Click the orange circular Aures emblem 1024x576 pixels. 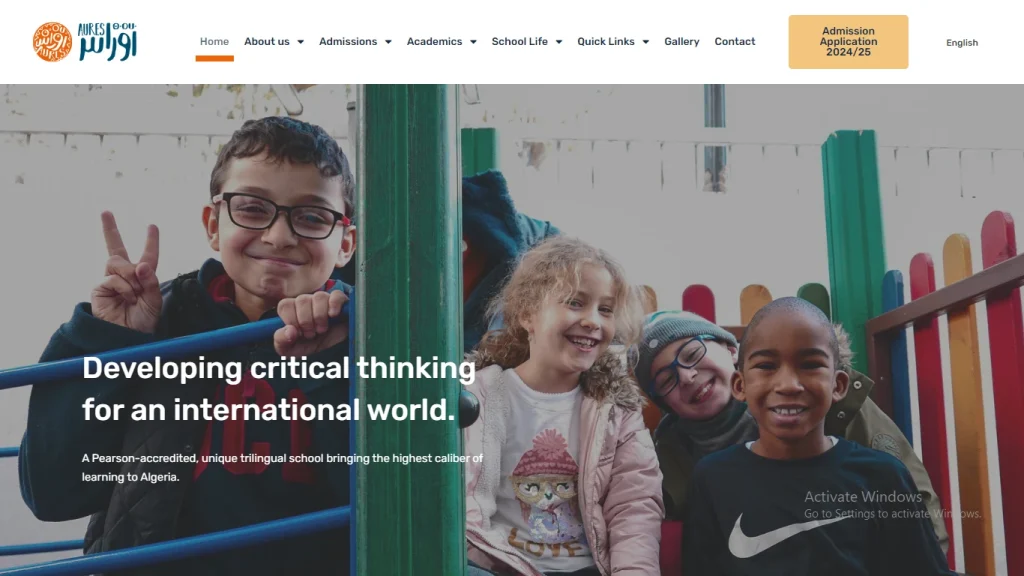point(52,42)
